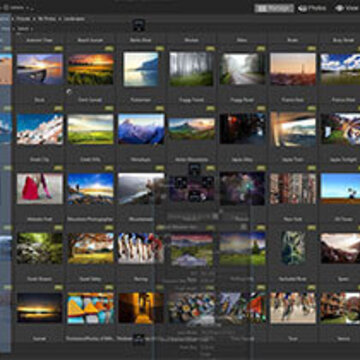Select the Greek Hills green field thumbnail
The image size is (360, 360).
(91, 129)
